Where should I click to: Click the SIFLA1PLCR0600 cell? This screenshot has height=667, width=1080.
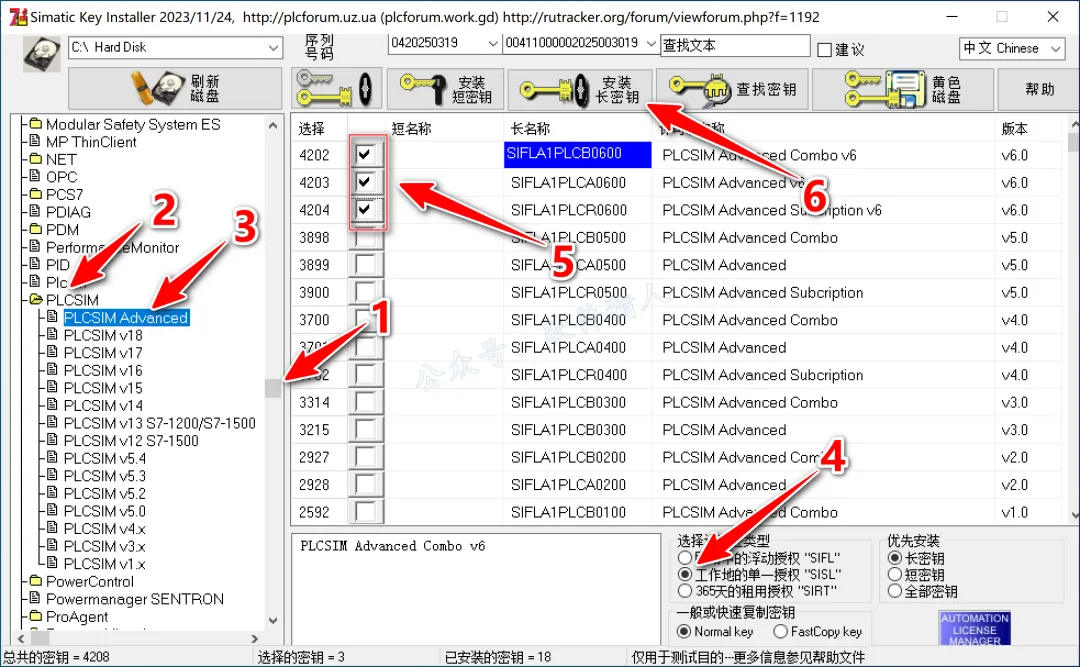[x=577, y=210]
